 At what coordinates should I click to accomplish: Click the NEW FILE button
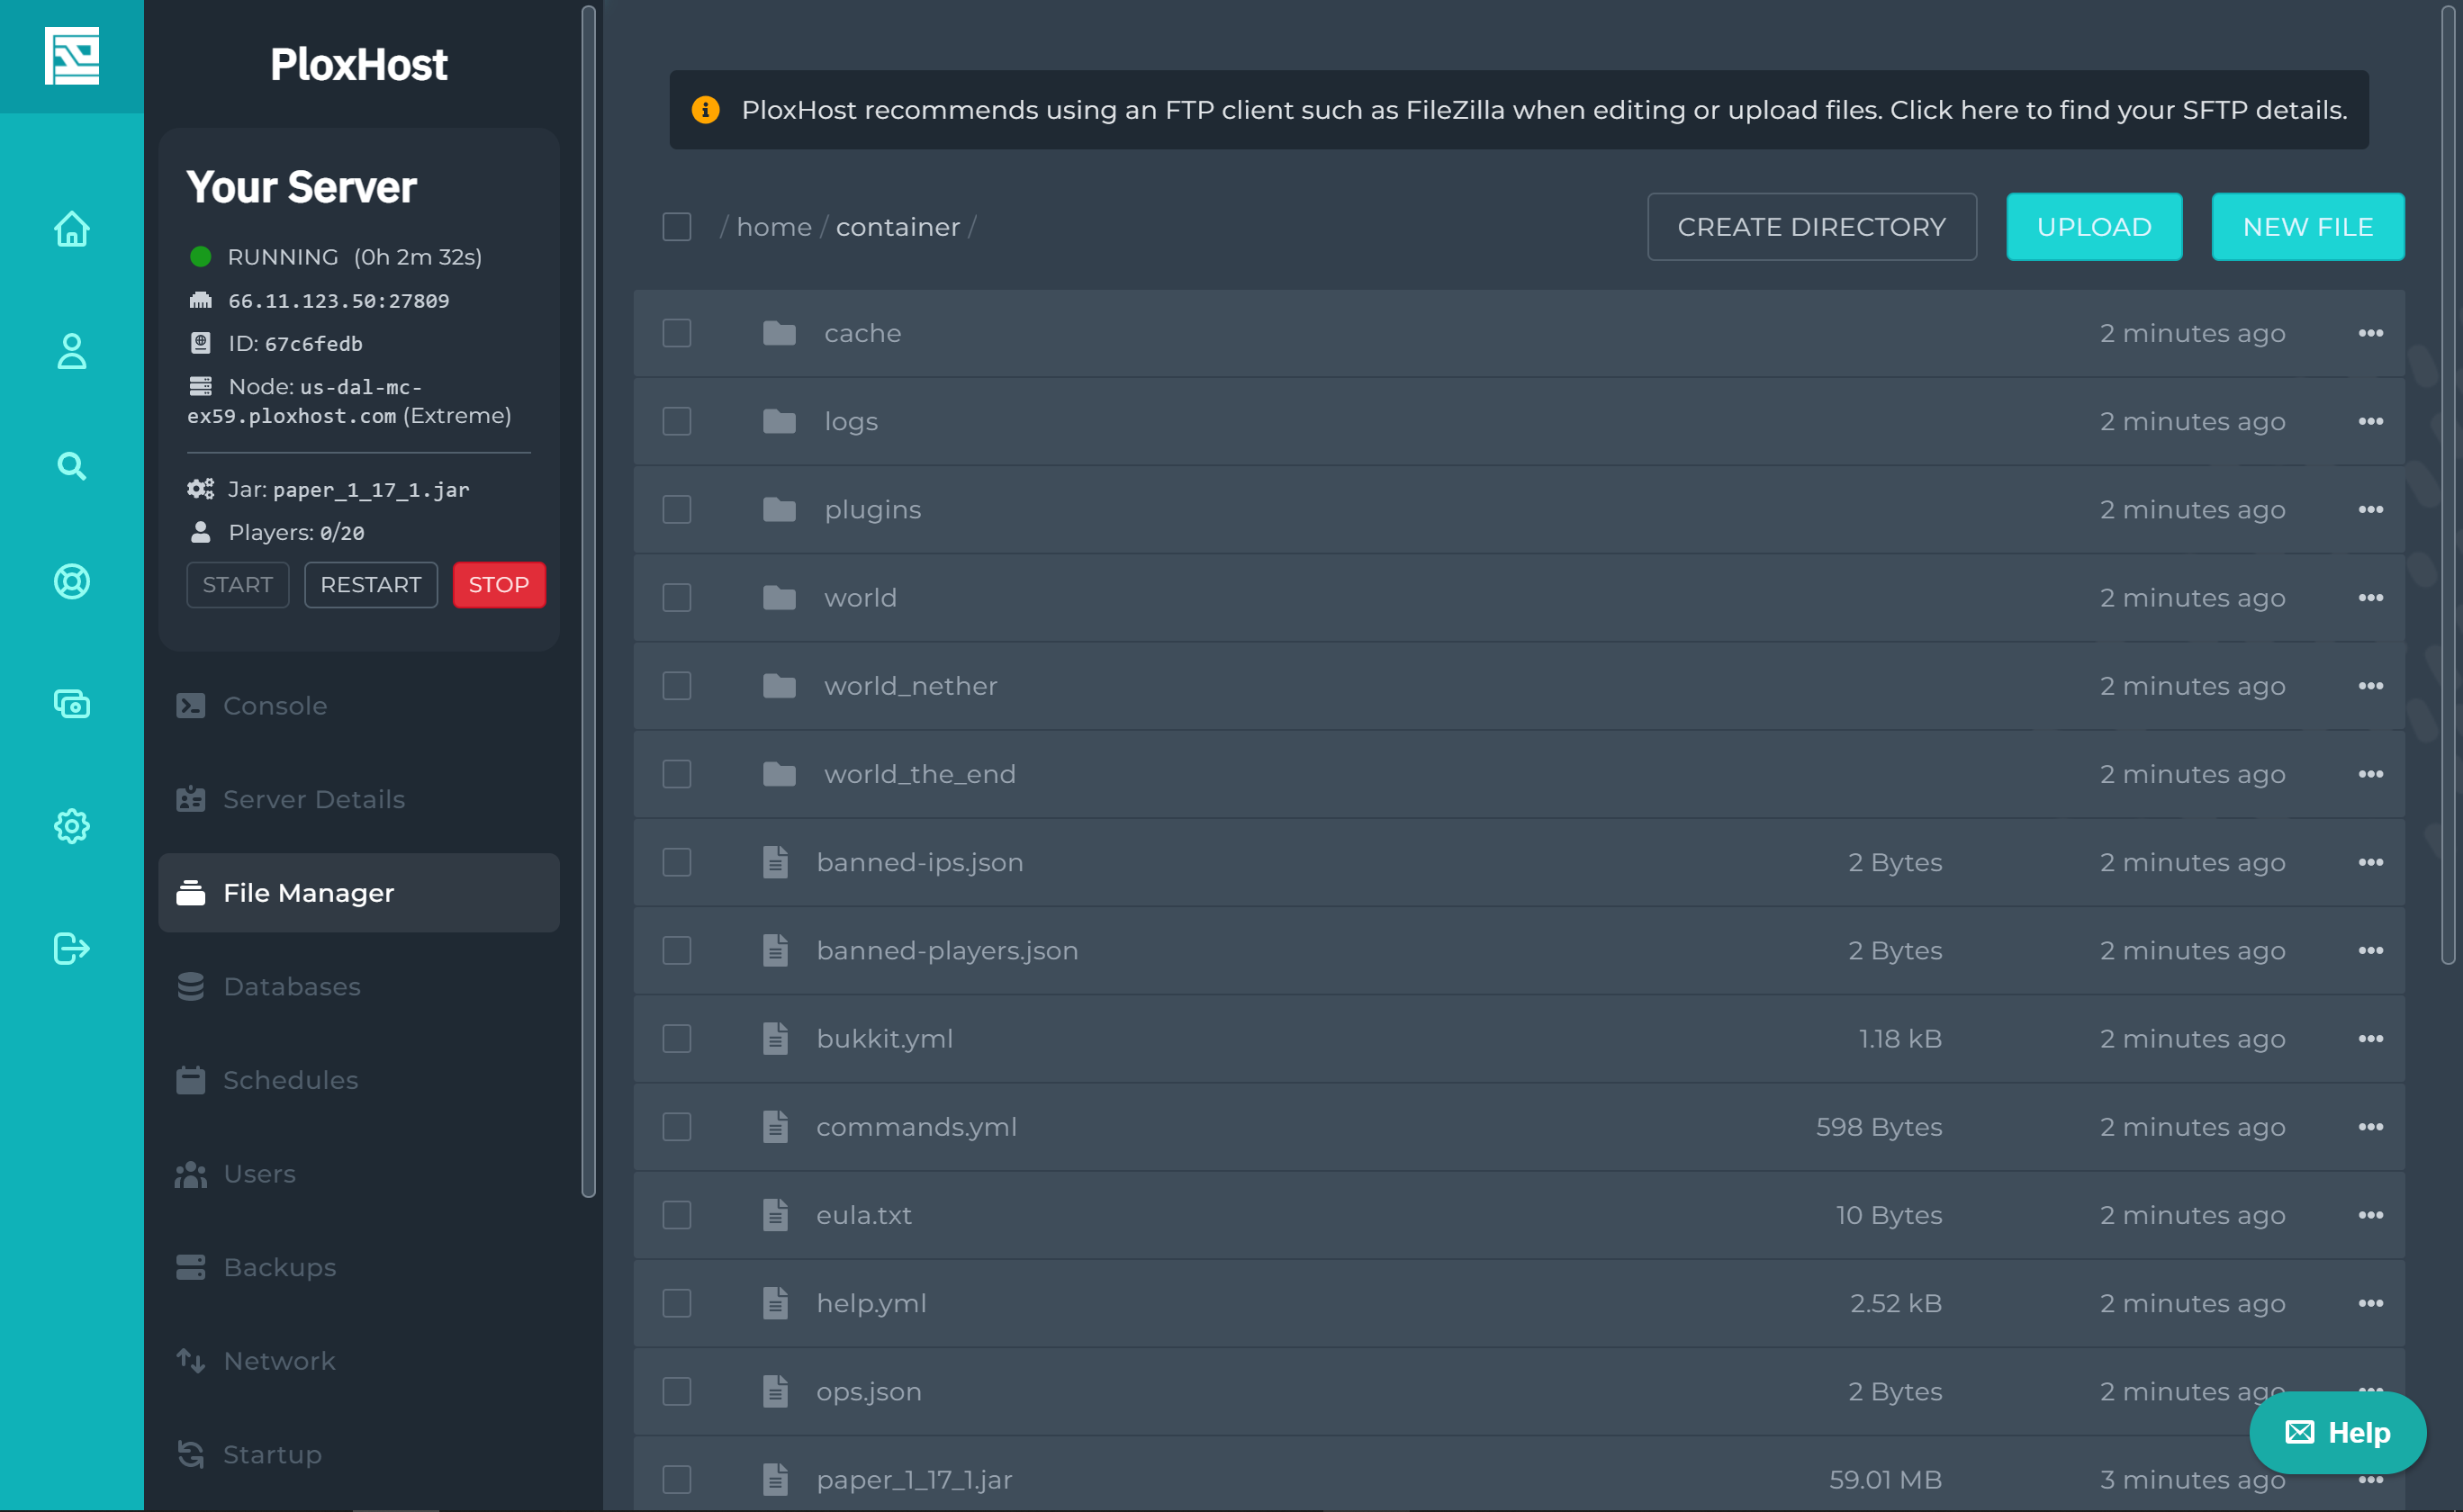click(2307, 227)
